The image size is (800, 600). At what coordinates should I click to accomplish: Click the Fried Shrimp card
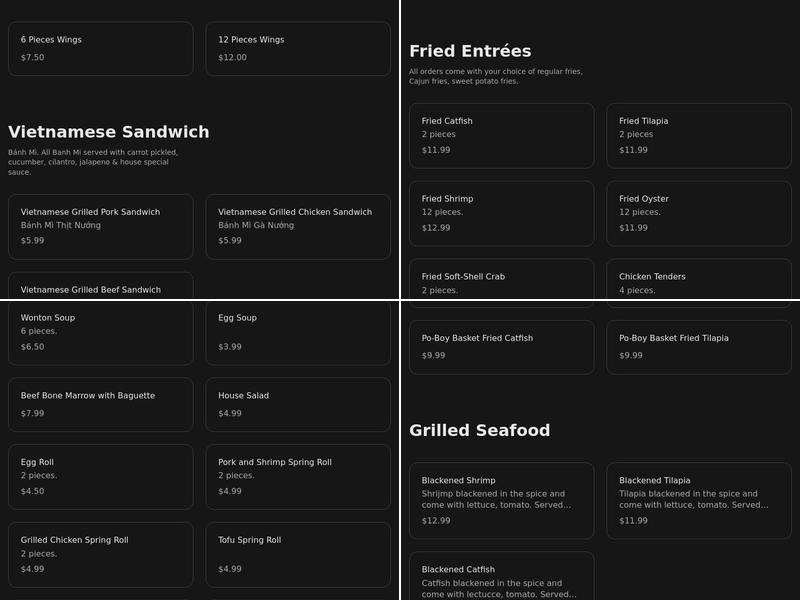coord(501,213)
